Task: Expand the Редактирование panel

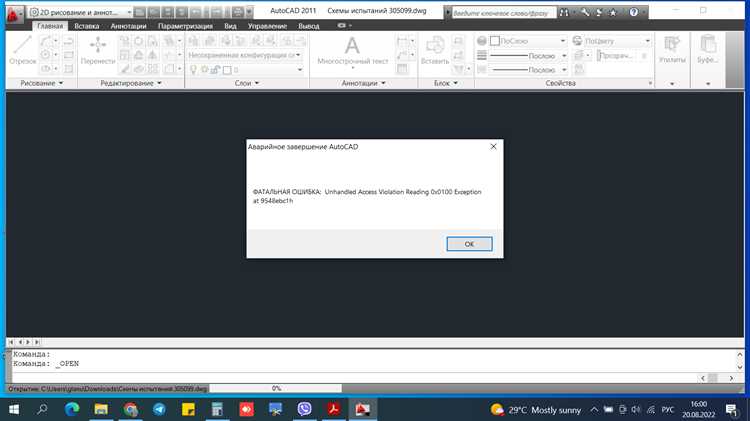Action: pos(131,83)
